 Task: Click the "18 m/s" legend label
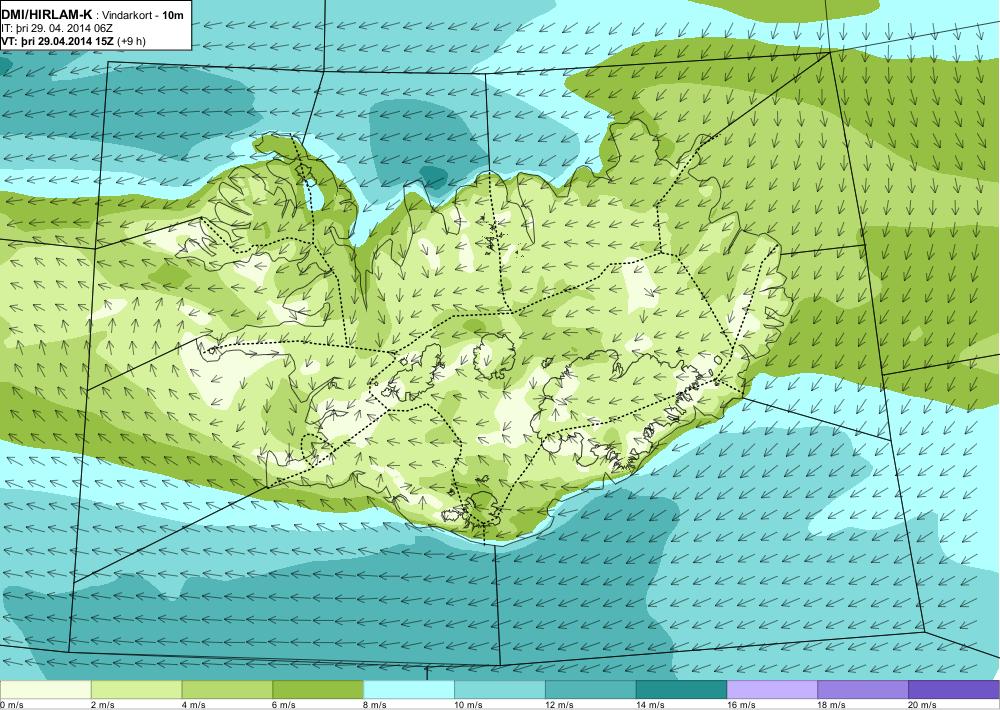832,705
